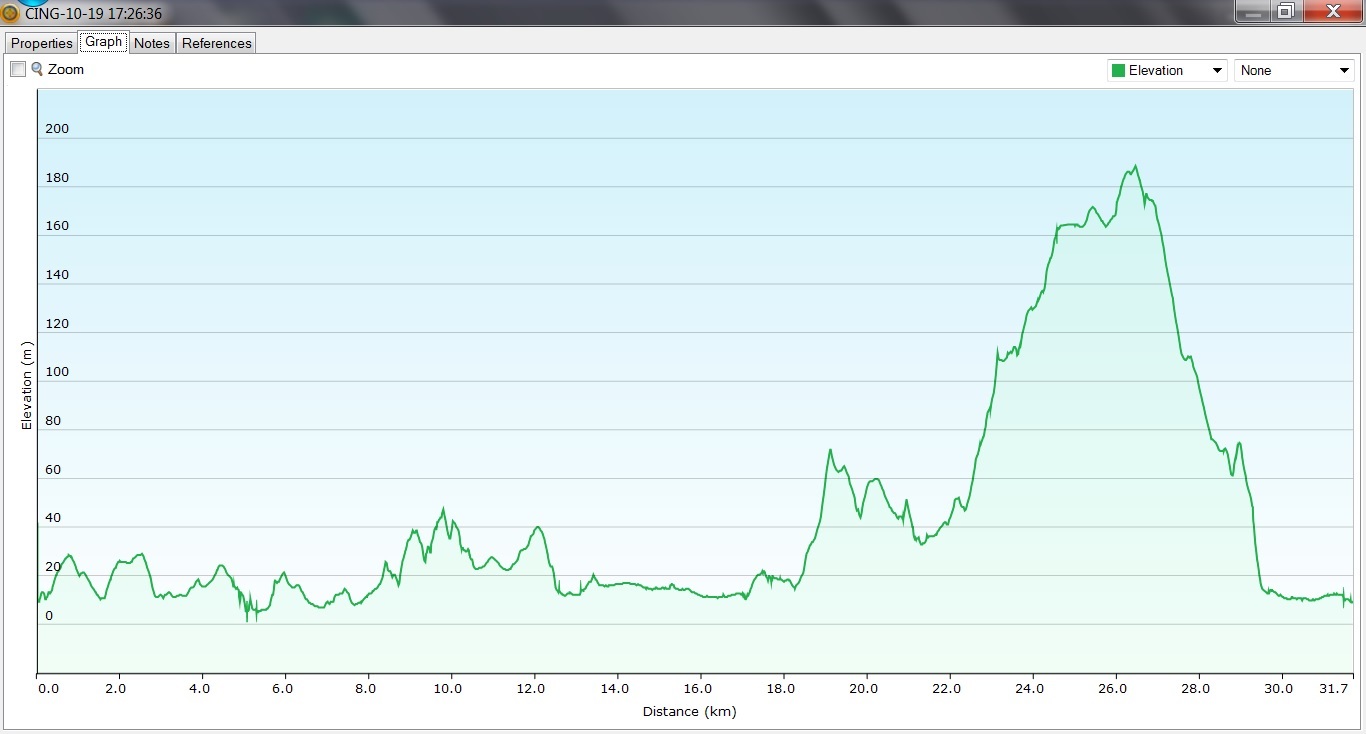Image resolution: width=1366 pixels, height=734 pixels.
Task: Click the highest elevation peak on graph
Action: [1134, 166]
